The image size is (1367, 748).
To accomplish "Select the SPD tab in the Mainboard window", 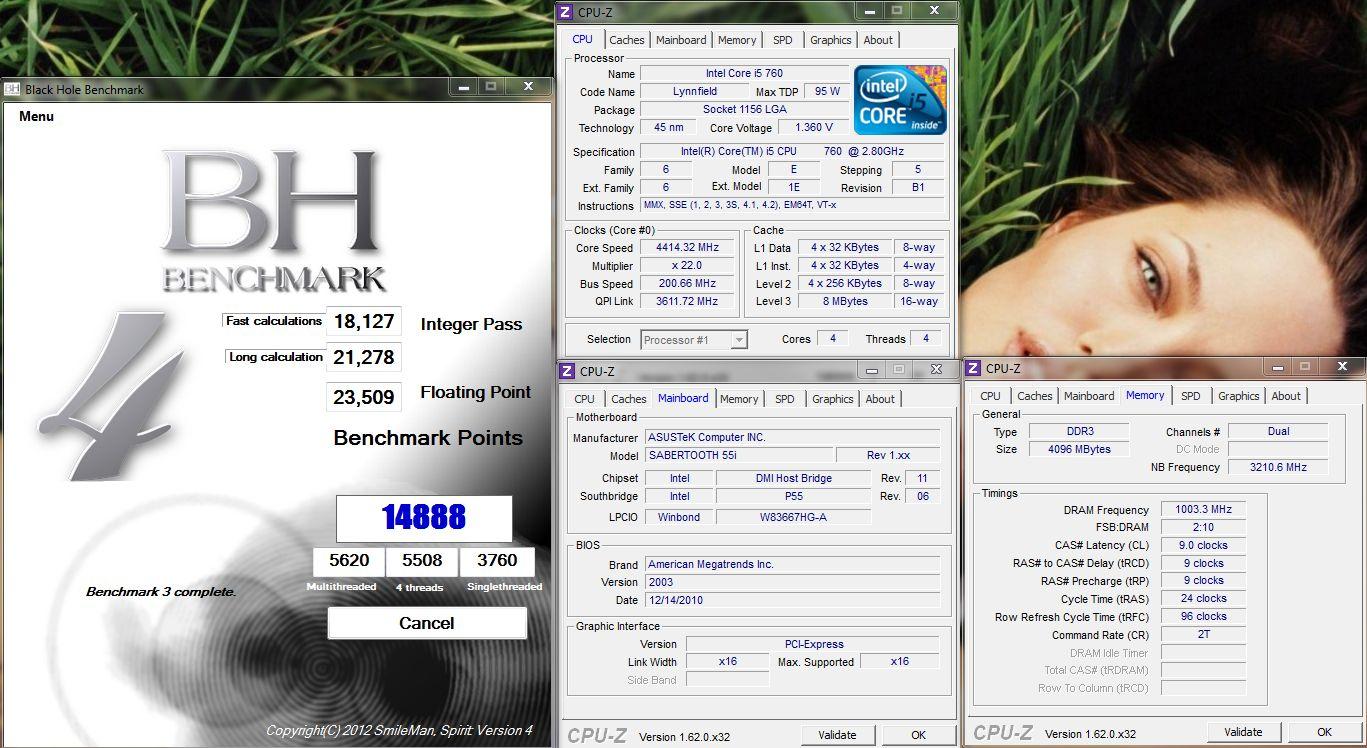I will pyautogui.click(x=785, y=399).
